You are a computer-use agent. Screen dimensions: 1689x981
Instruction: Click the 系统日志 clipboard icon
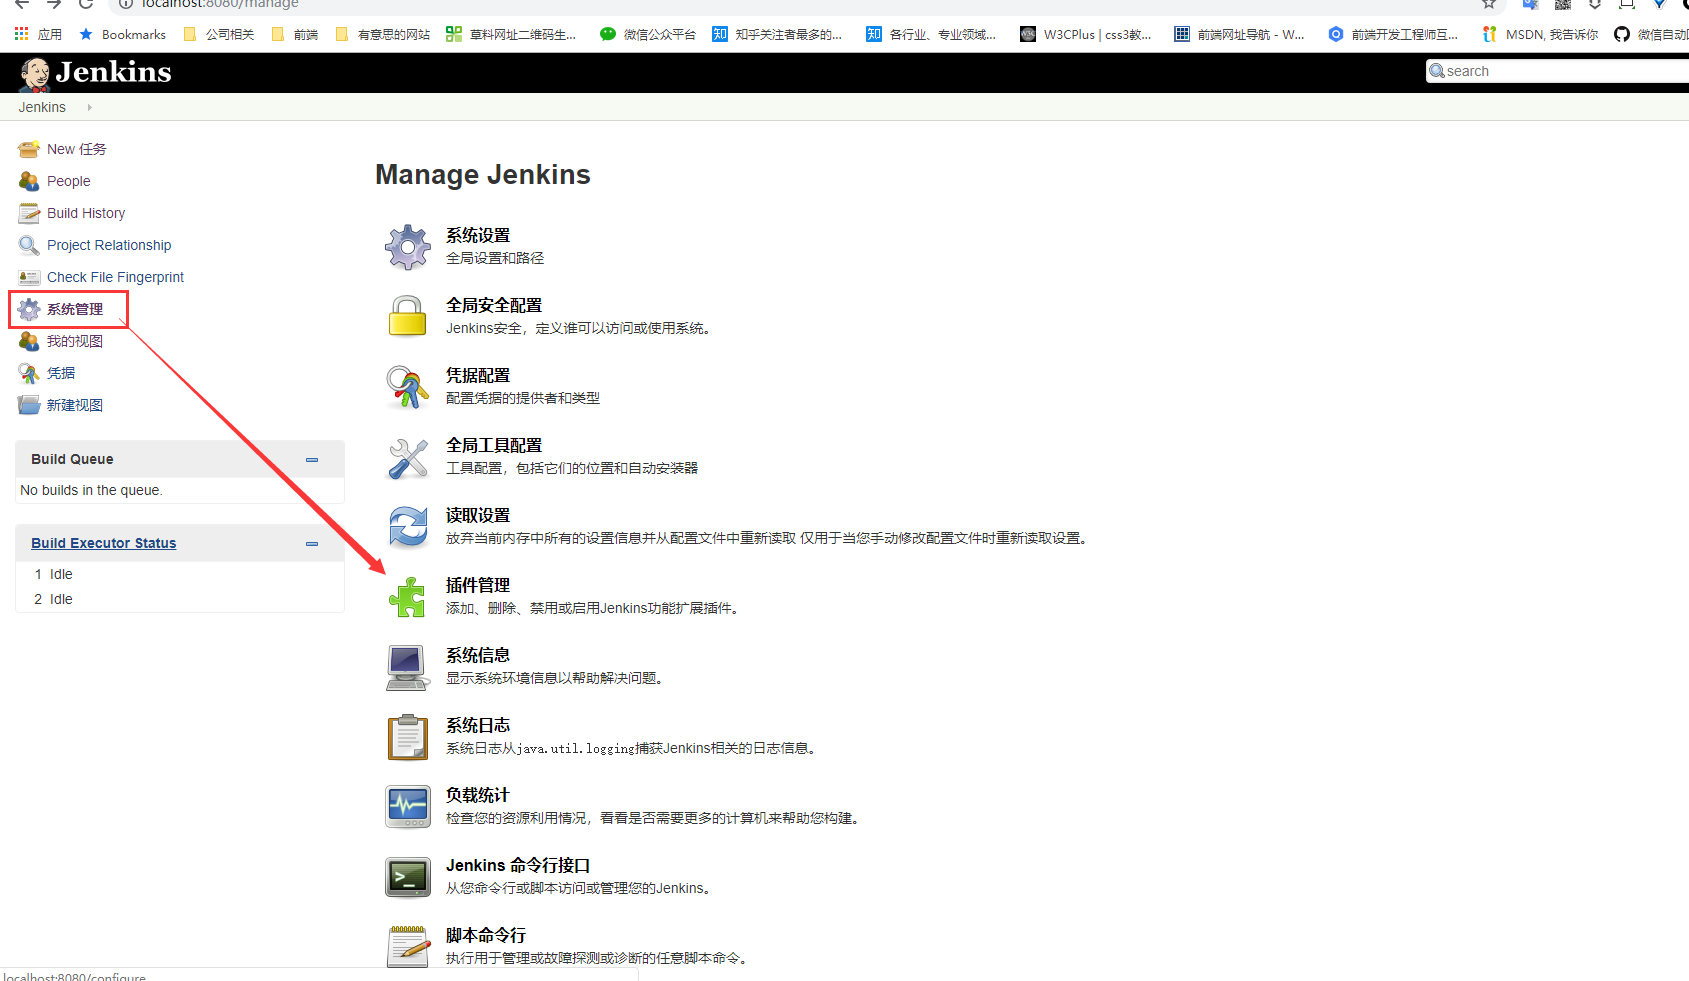[408, 737]
